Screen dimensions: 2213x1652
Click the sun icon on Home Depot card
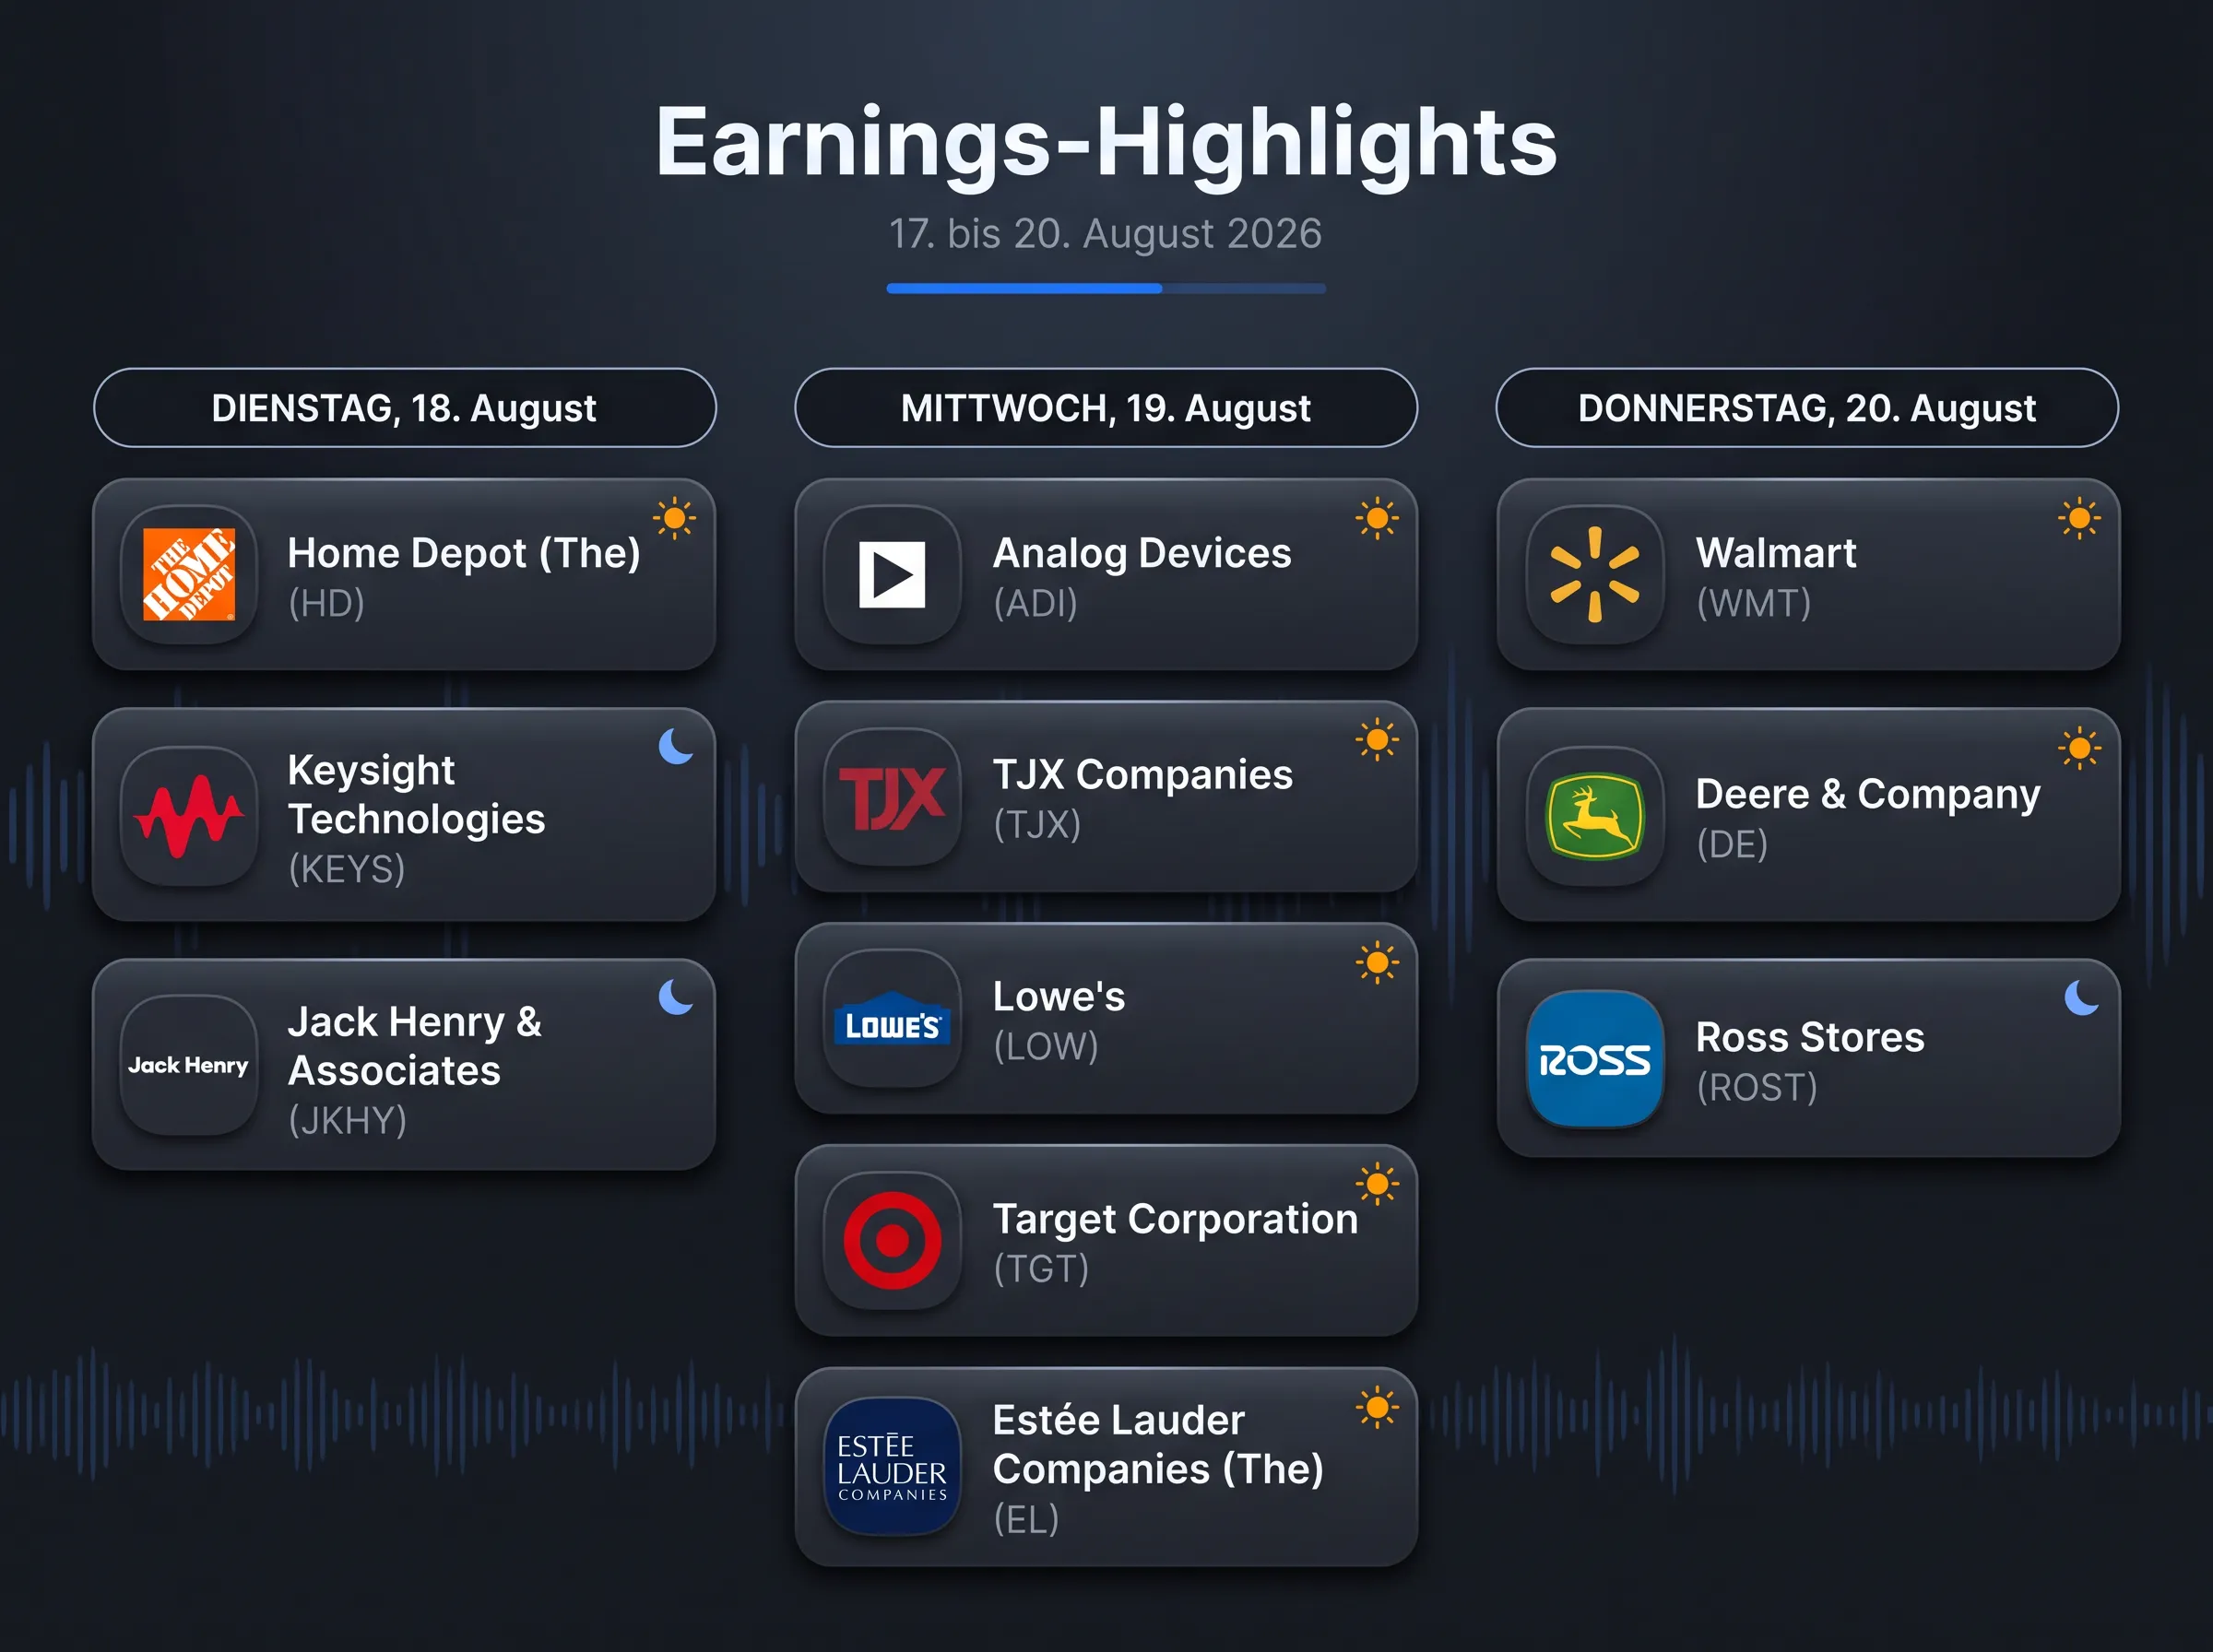click(x=675, y=518)
